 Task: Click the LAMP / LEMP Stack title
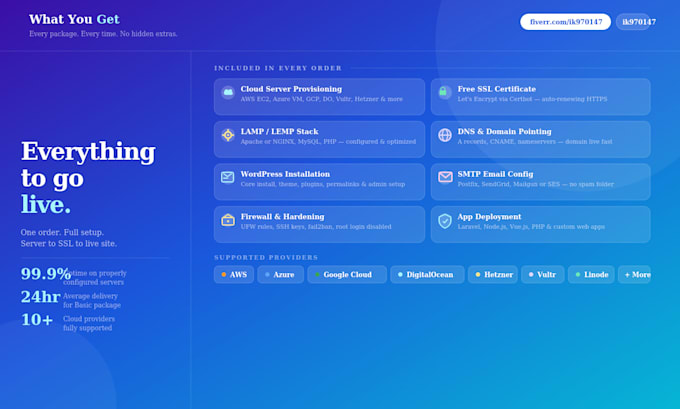[279, 131]
